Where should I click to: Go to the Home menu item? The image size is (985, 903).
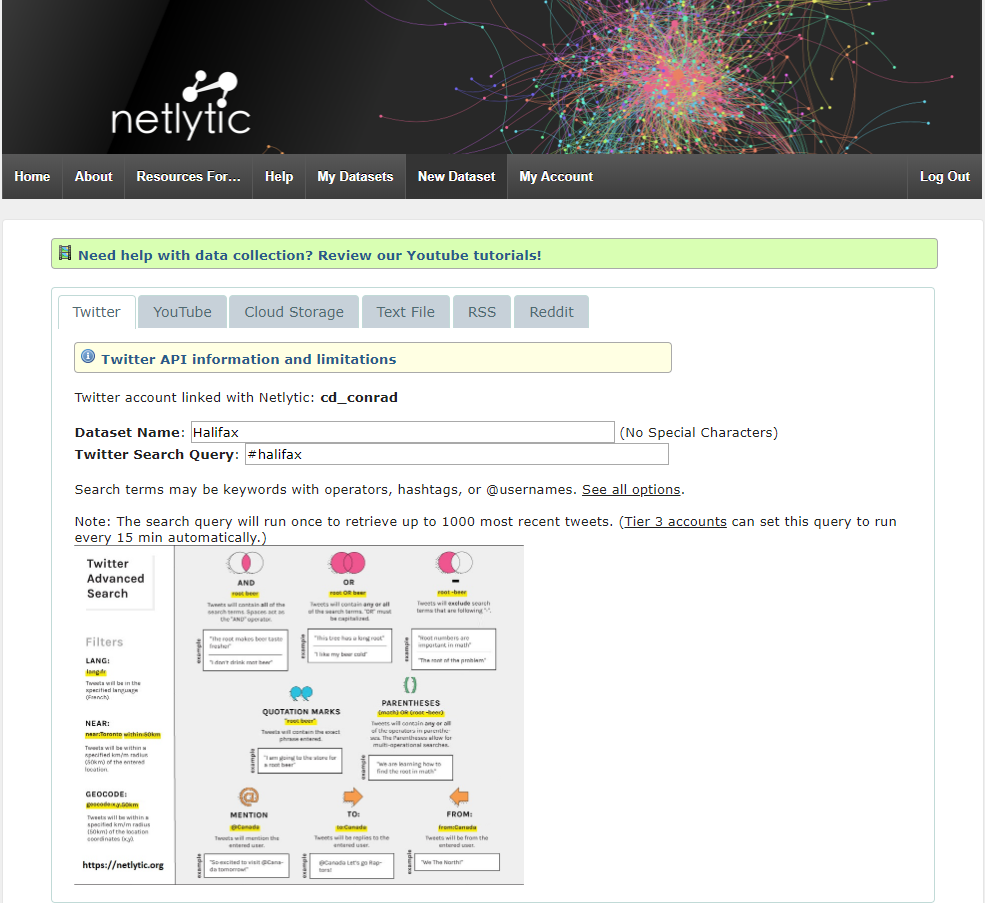[x=32, y=177]
